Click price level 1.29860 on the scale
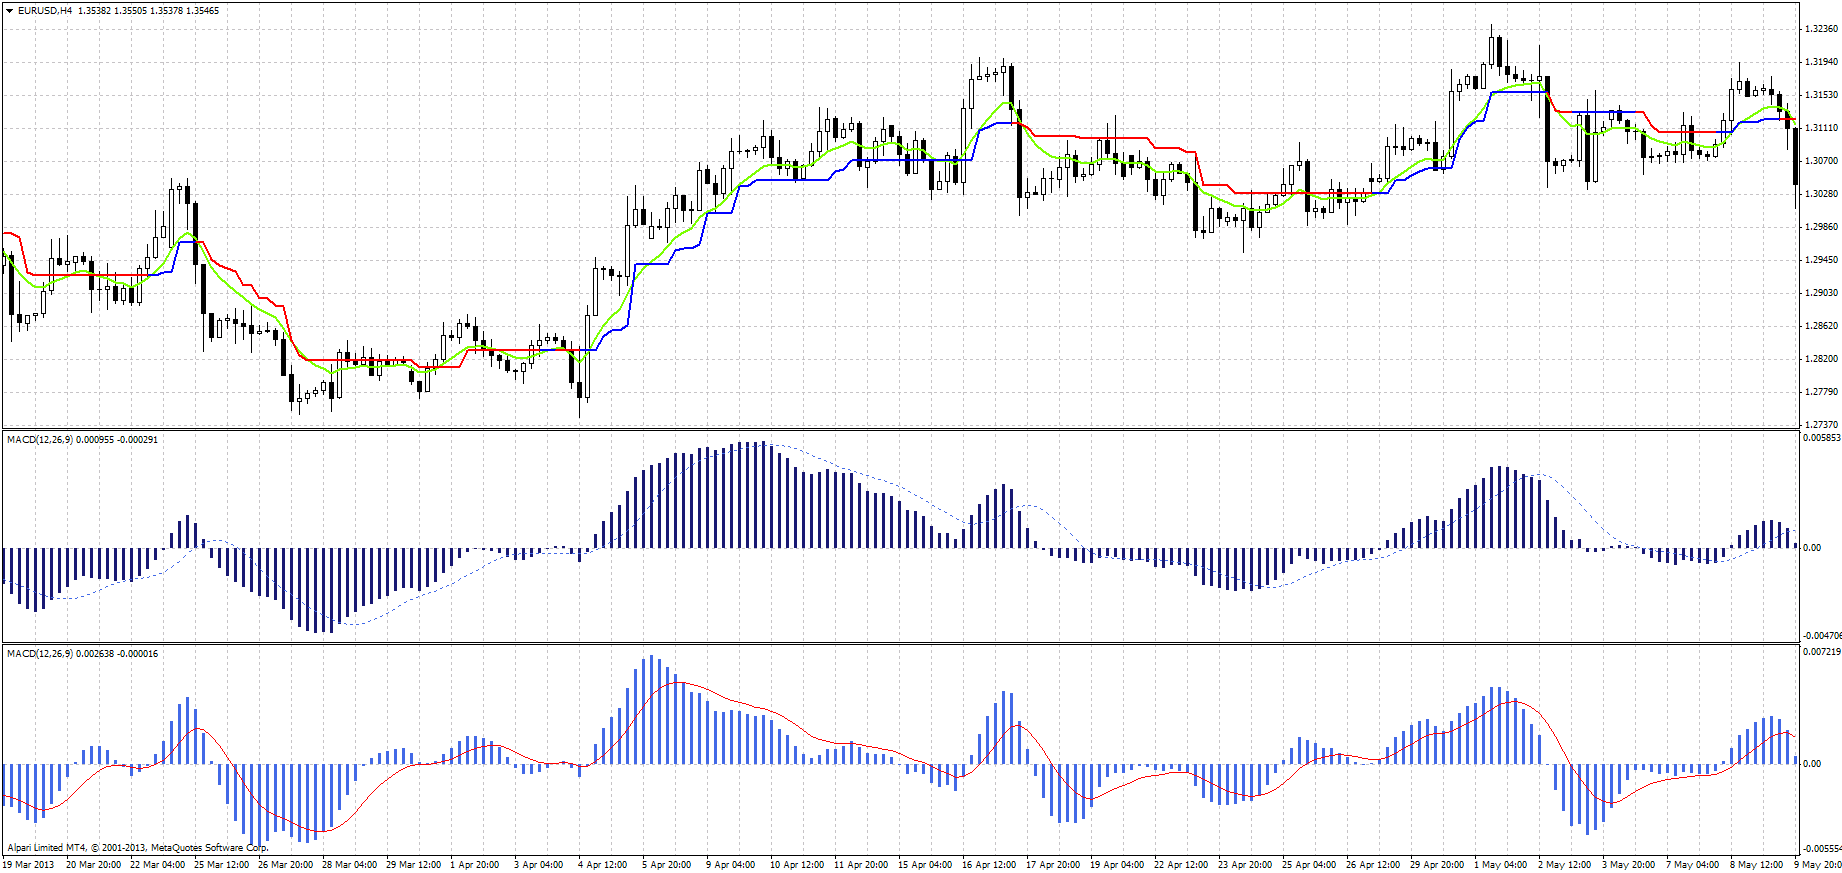 tap(1822, 227)
